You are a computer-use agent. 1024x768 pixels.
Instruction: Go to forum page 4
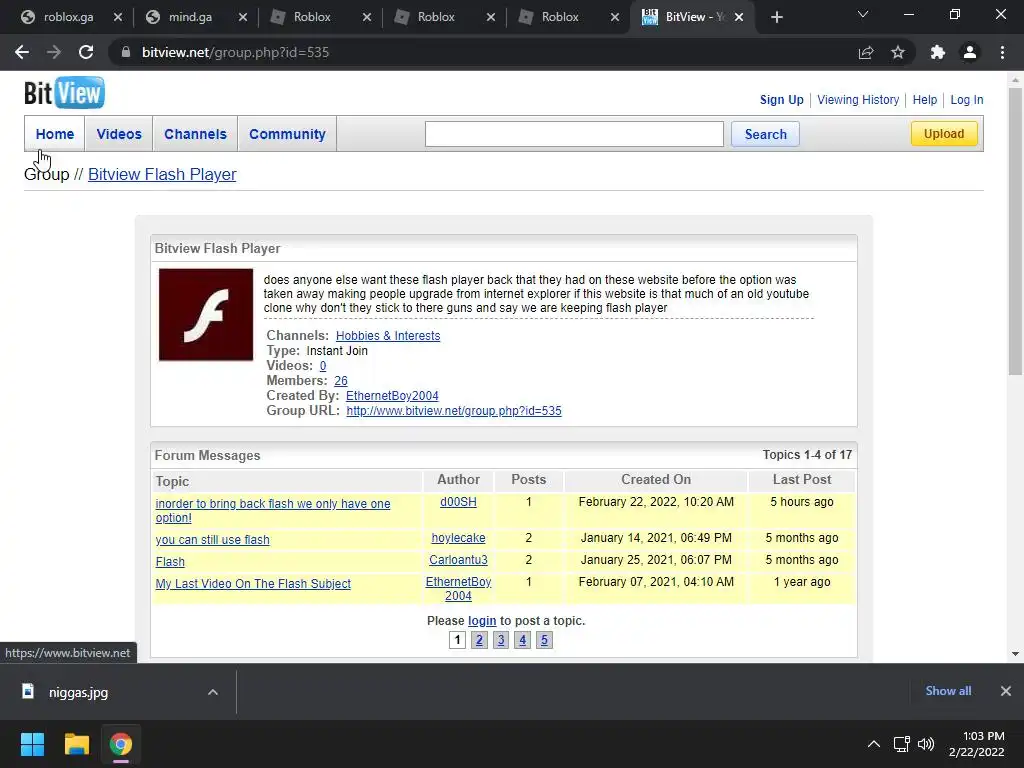[x=522, y=640]
